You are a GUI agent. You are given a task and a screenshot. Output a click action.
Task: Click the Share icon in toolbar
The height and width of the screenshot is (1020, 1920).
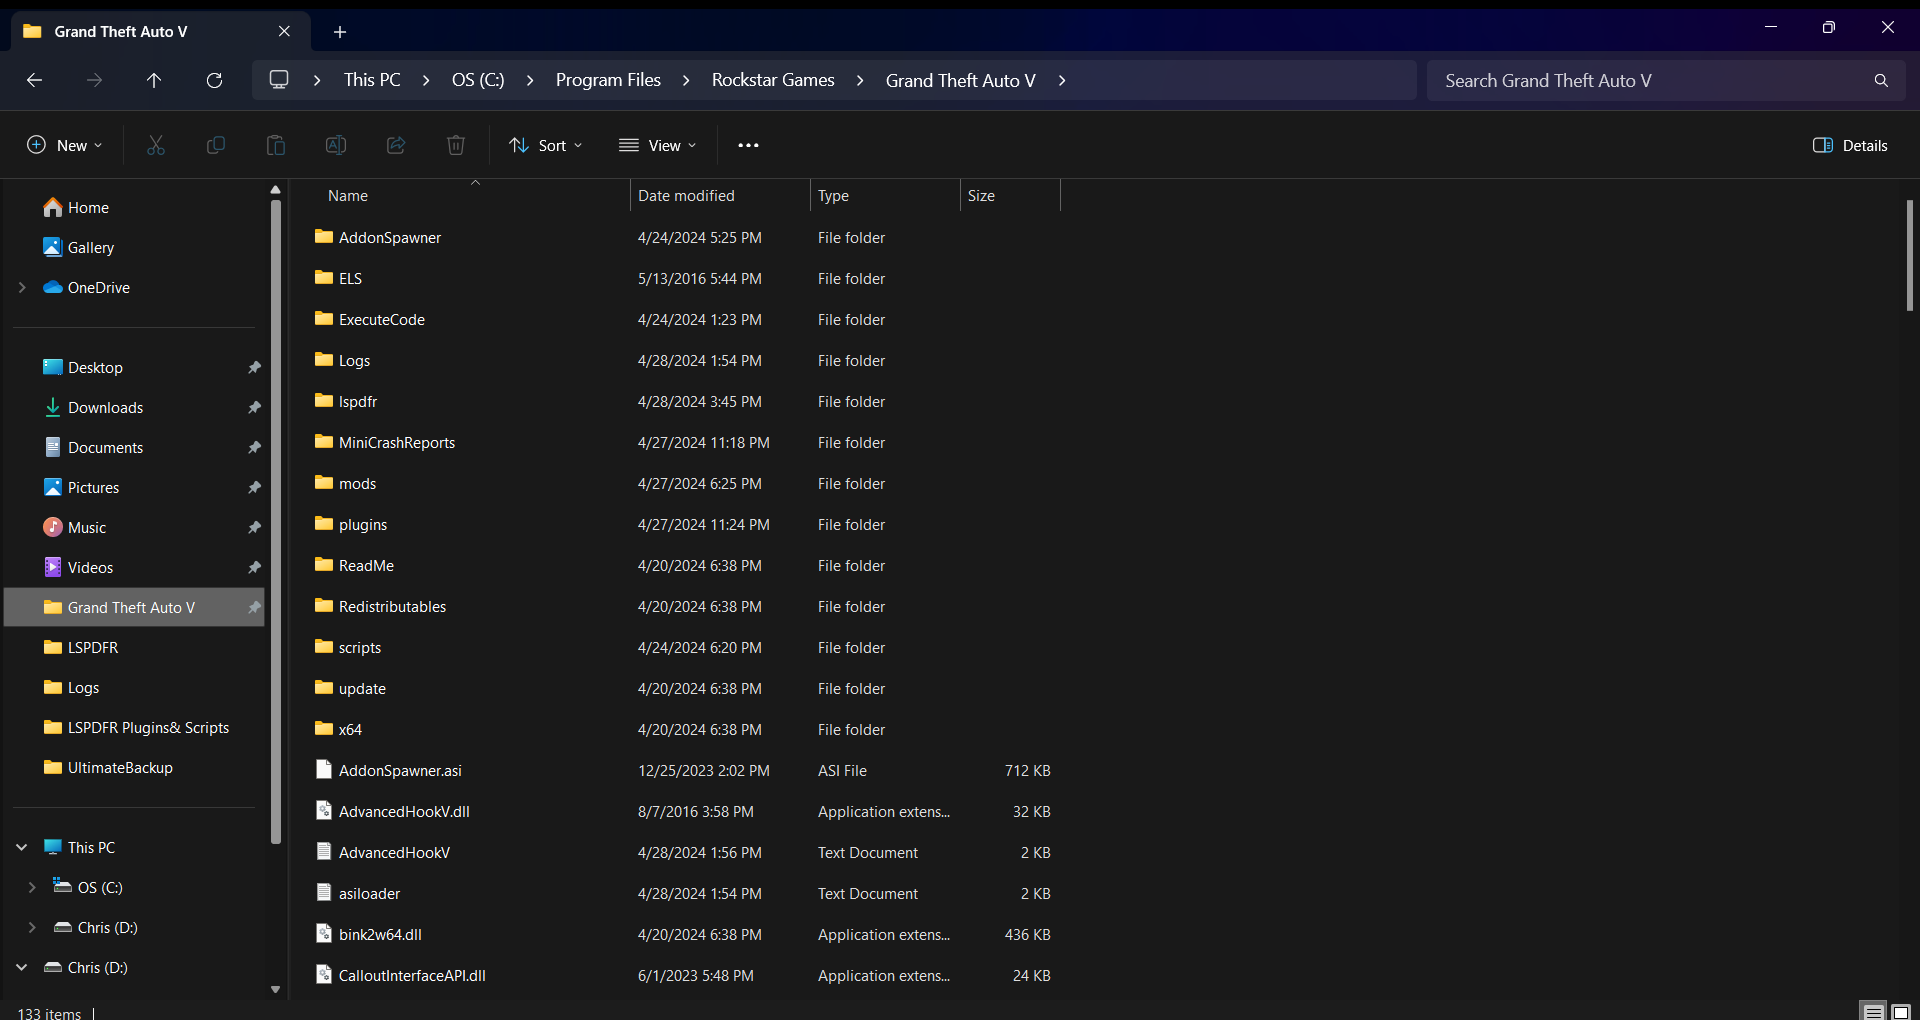coord(396,145)
